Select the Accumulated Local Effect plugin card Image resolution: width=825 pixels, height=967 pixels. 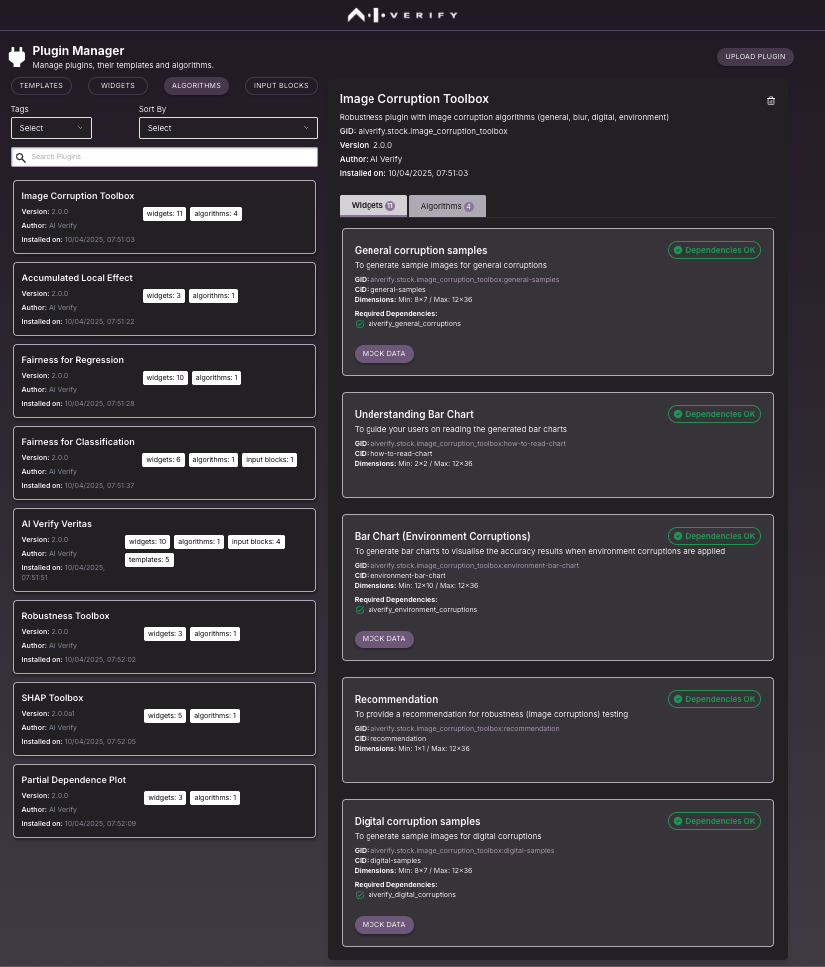point(165,299)
